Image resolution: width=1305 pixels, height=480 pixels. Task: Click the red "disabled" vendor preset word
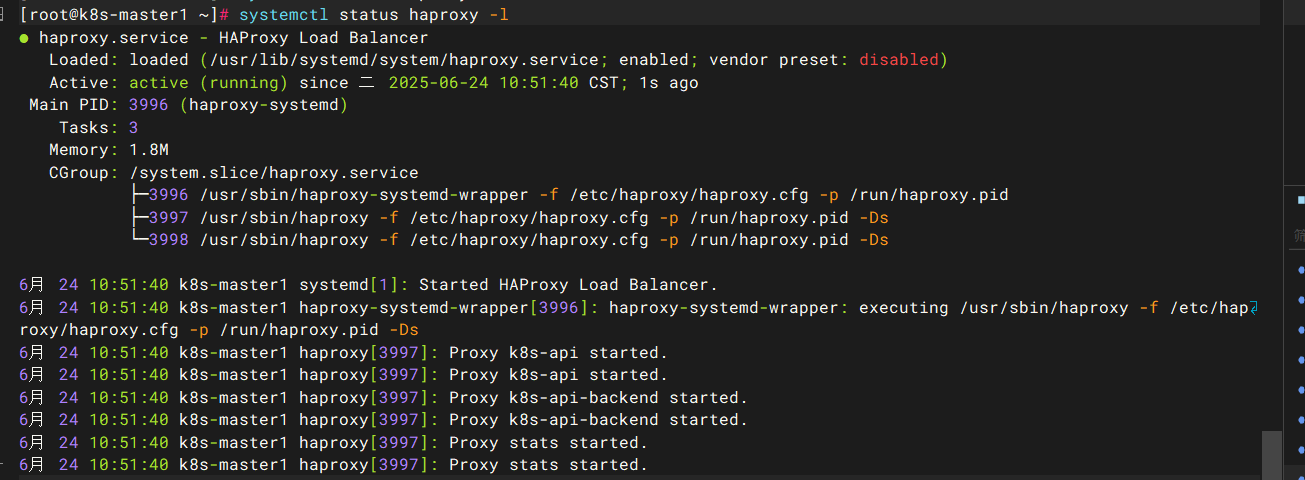[x=899, y=60]
